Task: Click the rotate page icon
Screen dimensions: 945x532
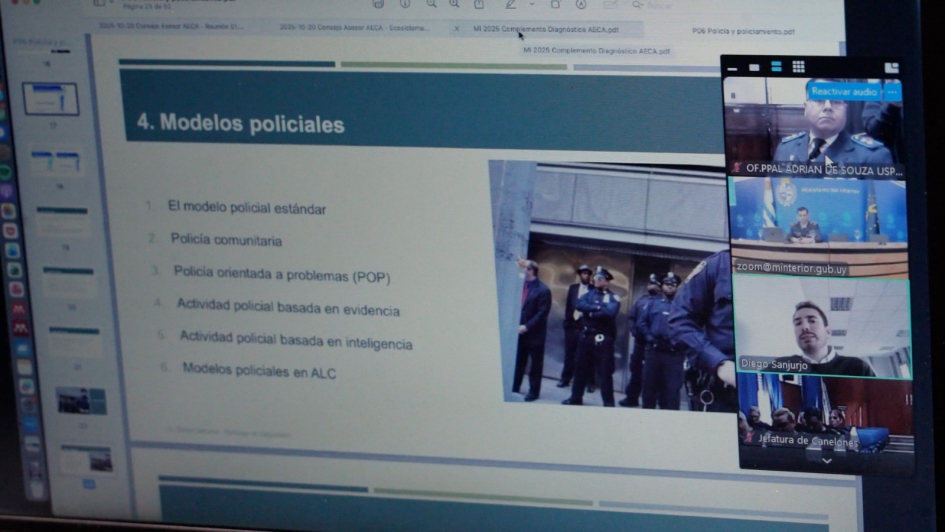Action: (555, 4)
